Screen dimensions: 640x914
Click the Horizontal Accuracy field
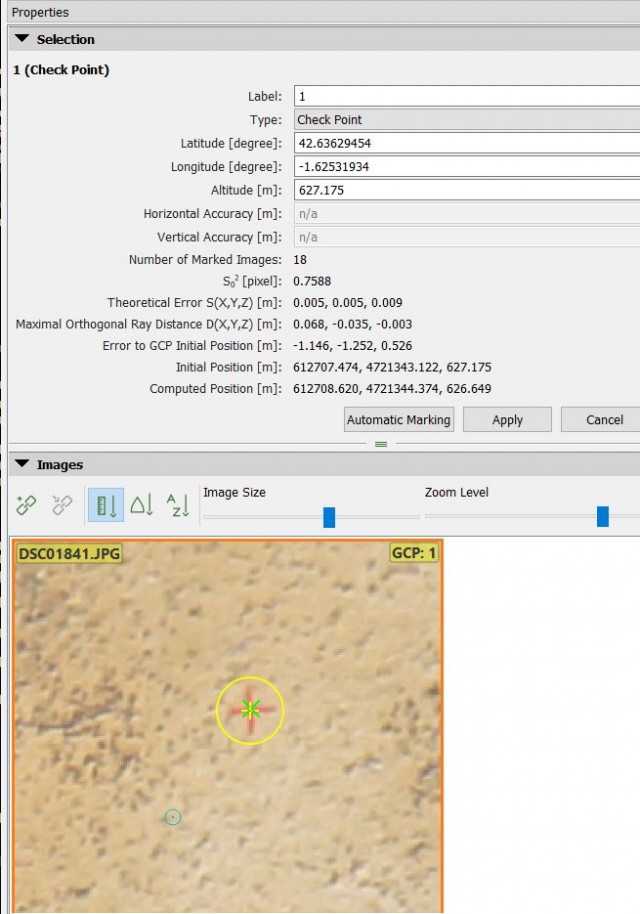(467, 213)
